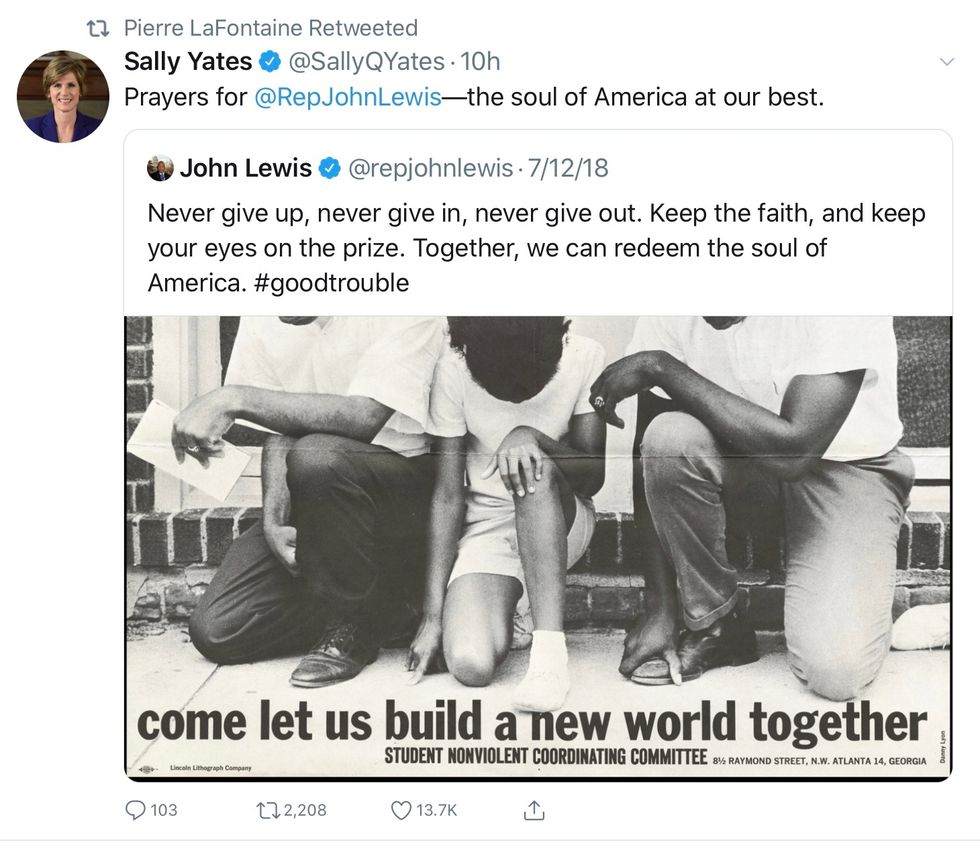Expand the tweet options chevron menu
The height and width of the screenshot is (852, 980).
946,62
